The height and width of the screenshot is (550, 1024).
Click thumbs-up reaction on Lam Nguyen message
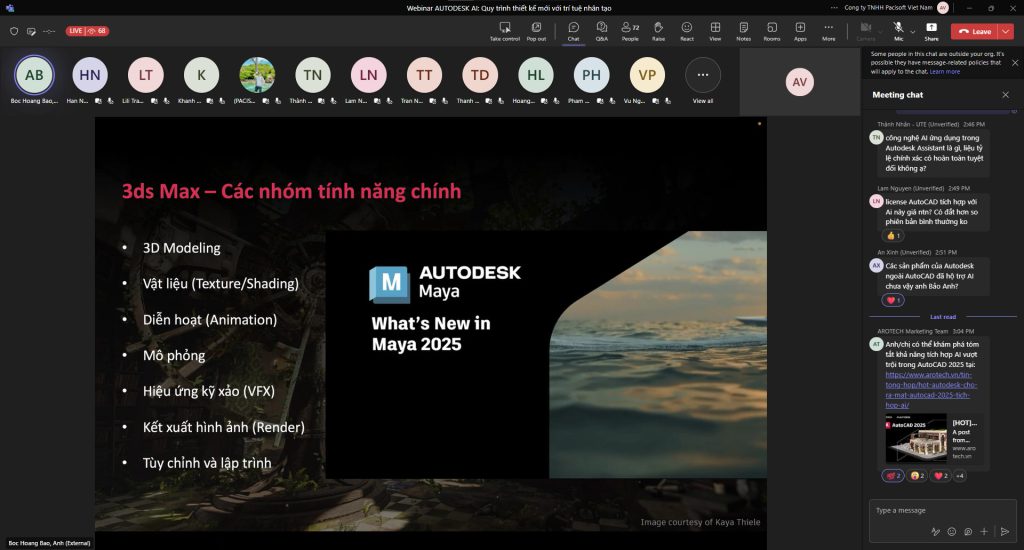pos(893,236)
